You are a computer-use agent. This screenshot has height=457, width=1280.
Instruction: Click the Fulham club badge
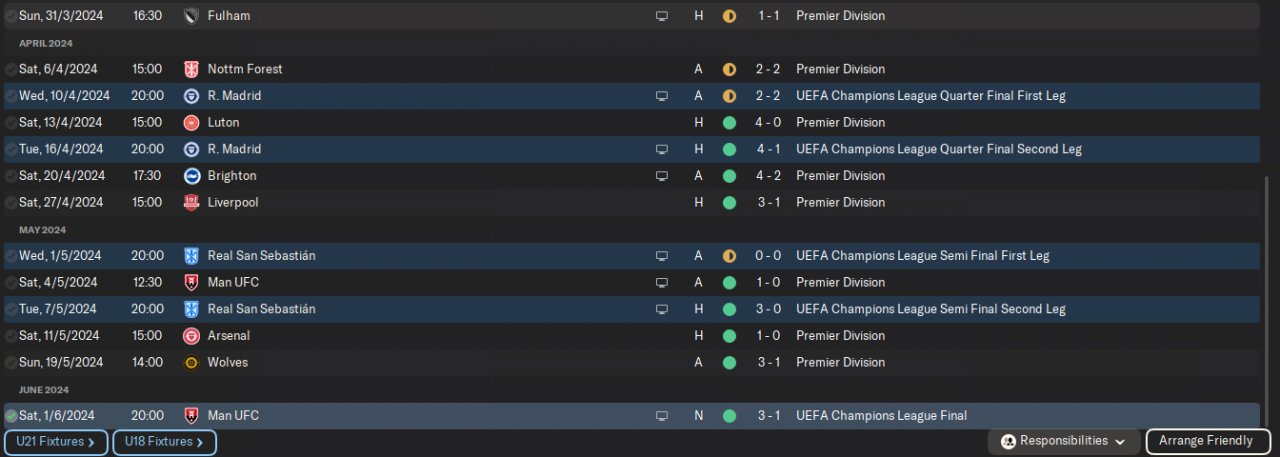pyautogui.click(x=191, y=16)
